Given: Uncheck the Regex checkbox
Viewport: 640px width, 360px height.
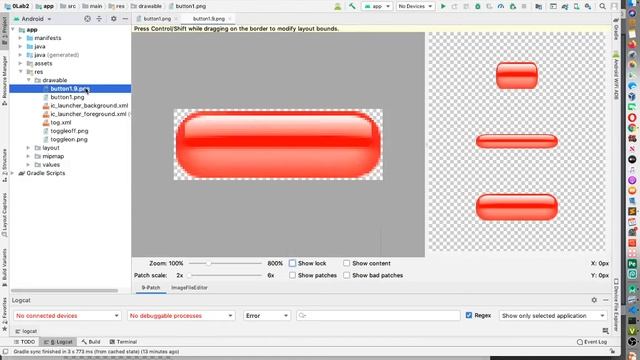Looking at the screenshot, I should point(469,315).
